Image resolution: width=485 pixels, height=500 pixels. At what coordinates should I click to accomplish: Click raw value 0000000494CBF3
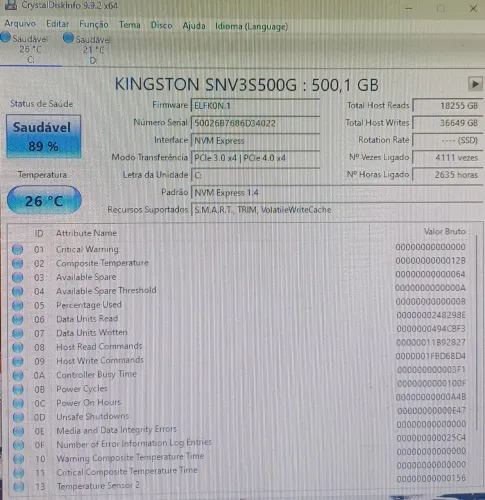click(431, 329)
